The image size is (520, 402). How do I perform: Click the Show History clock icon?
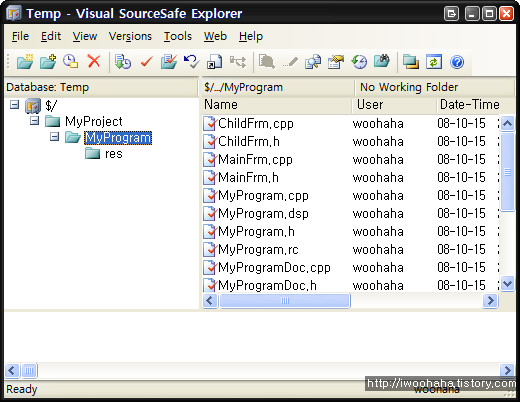(359, 62)
